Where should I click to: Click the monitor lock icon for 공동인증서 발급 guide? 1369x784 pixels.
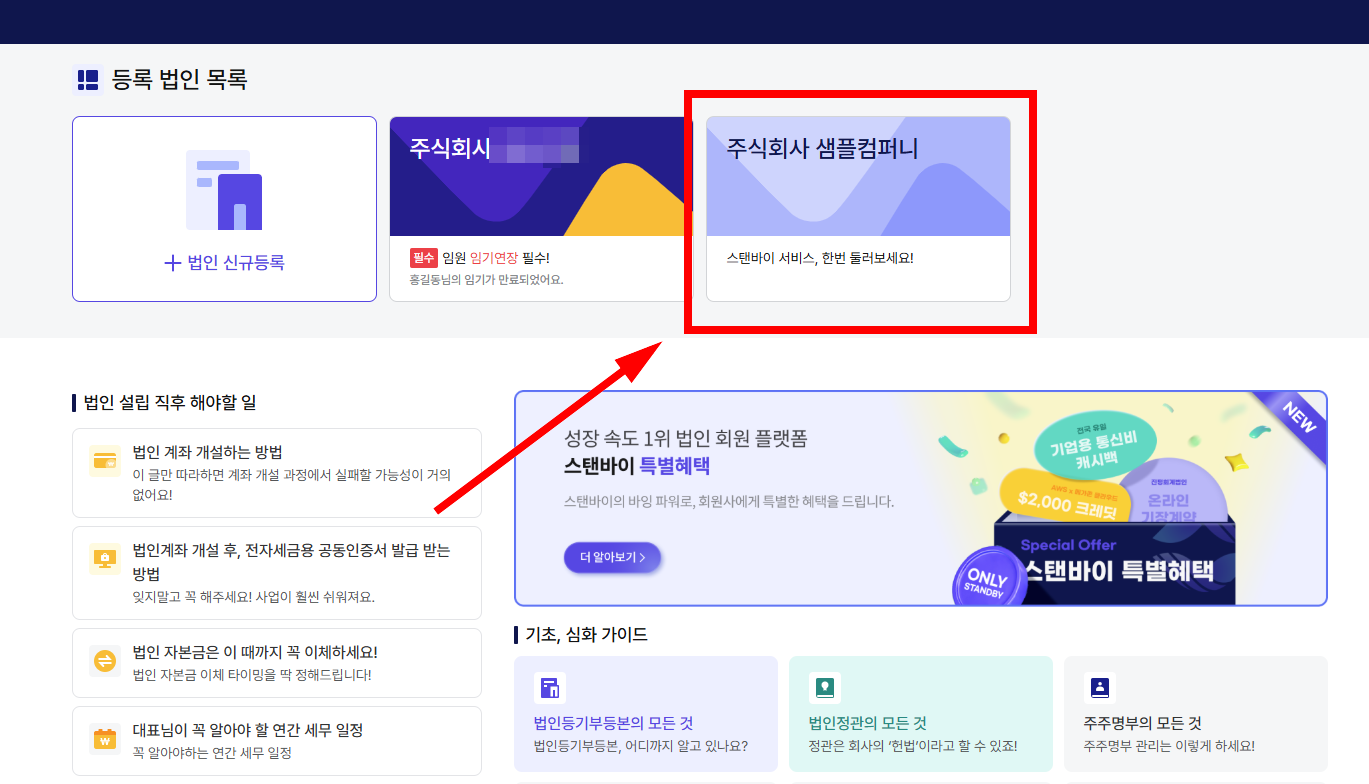tap(104, 559)
